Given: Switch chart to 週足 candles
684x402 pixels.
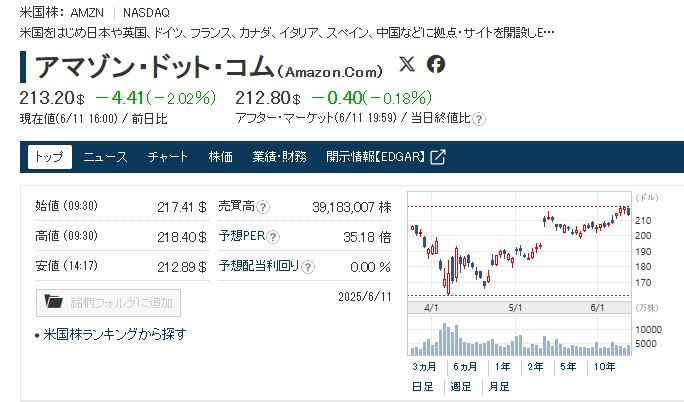Looking at the screenshot, I should (x=461, y=387).
